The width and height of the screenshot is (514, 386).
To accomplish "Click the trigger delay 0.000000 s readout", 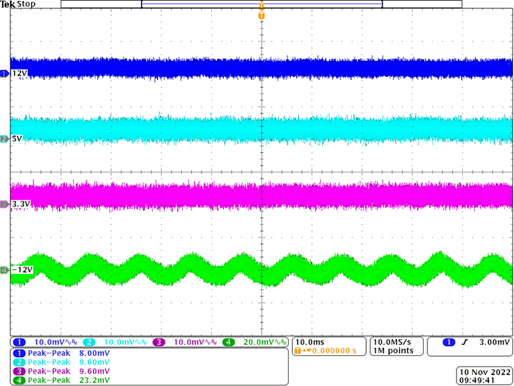I will (334, 351).
